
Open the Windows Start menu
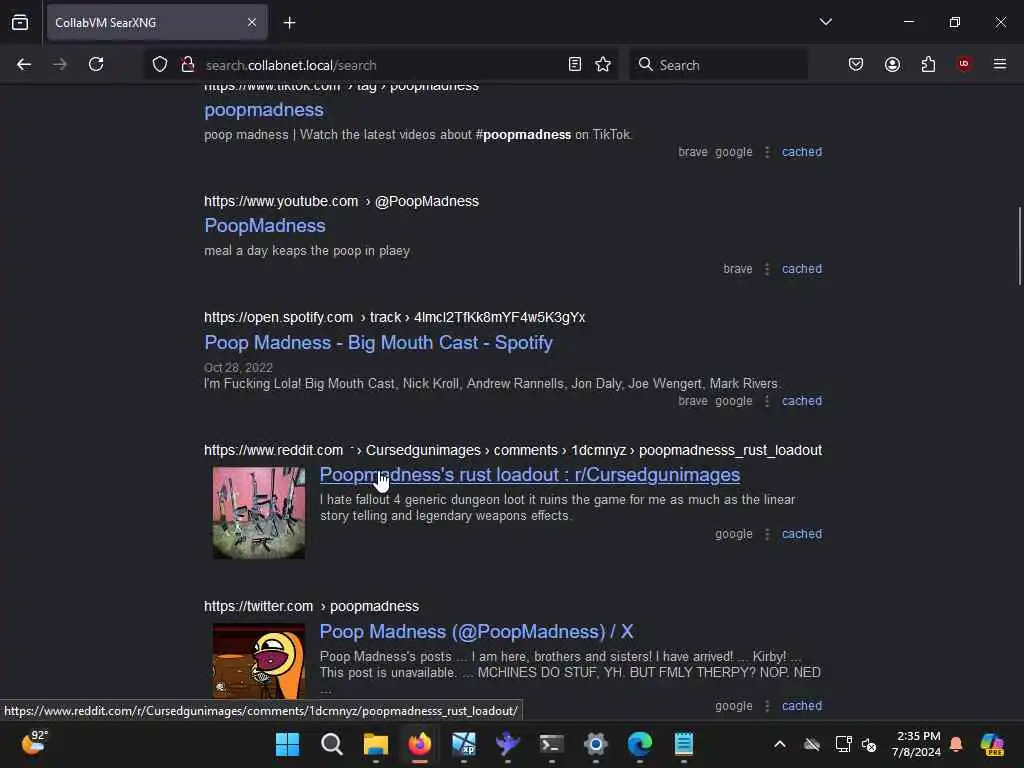(287, 744)
